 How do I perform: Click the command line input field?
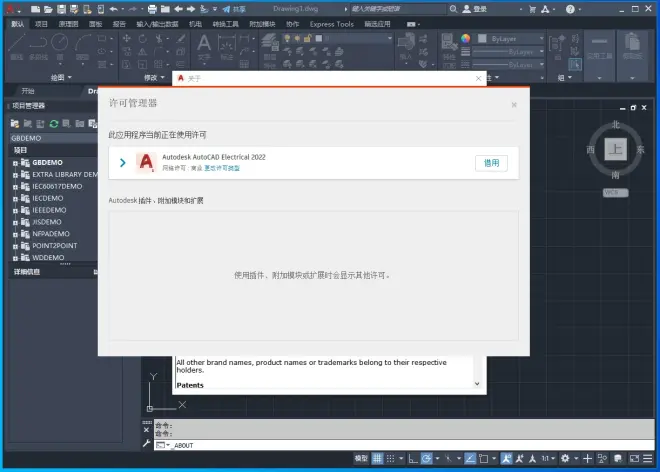pos(403,445)
